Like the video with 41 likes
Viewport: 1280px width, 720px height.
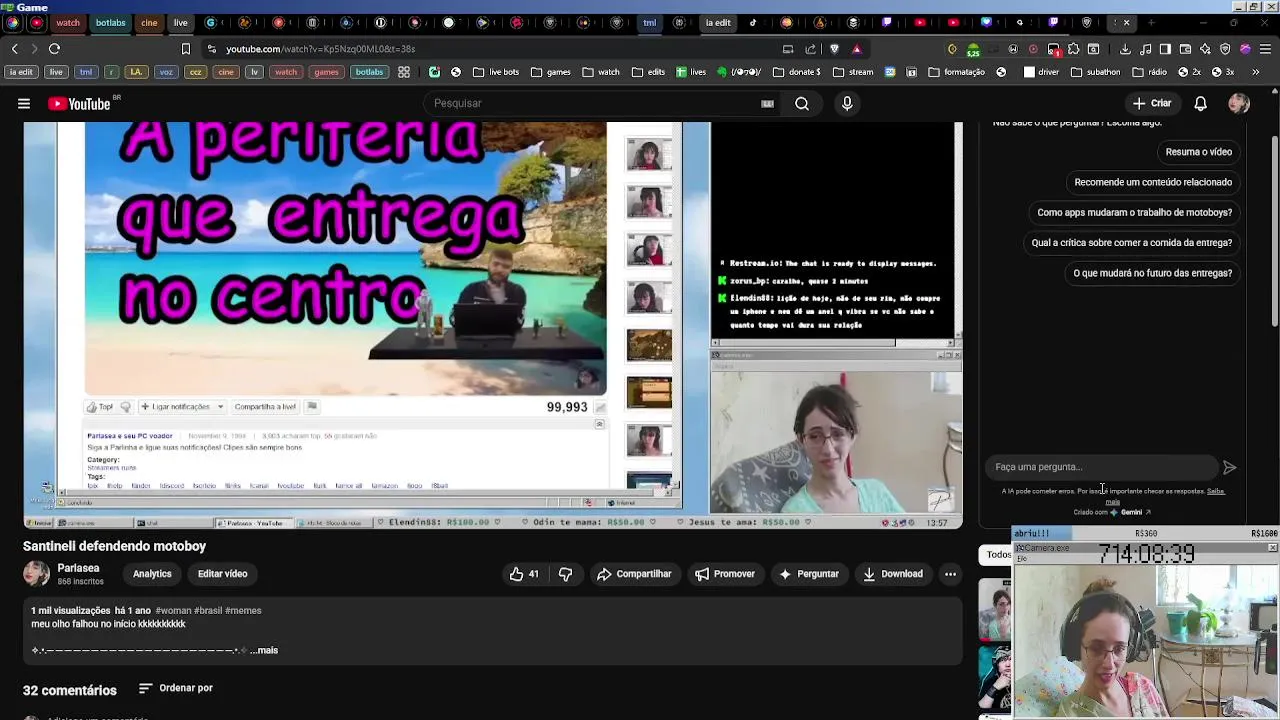click(525, 574)
